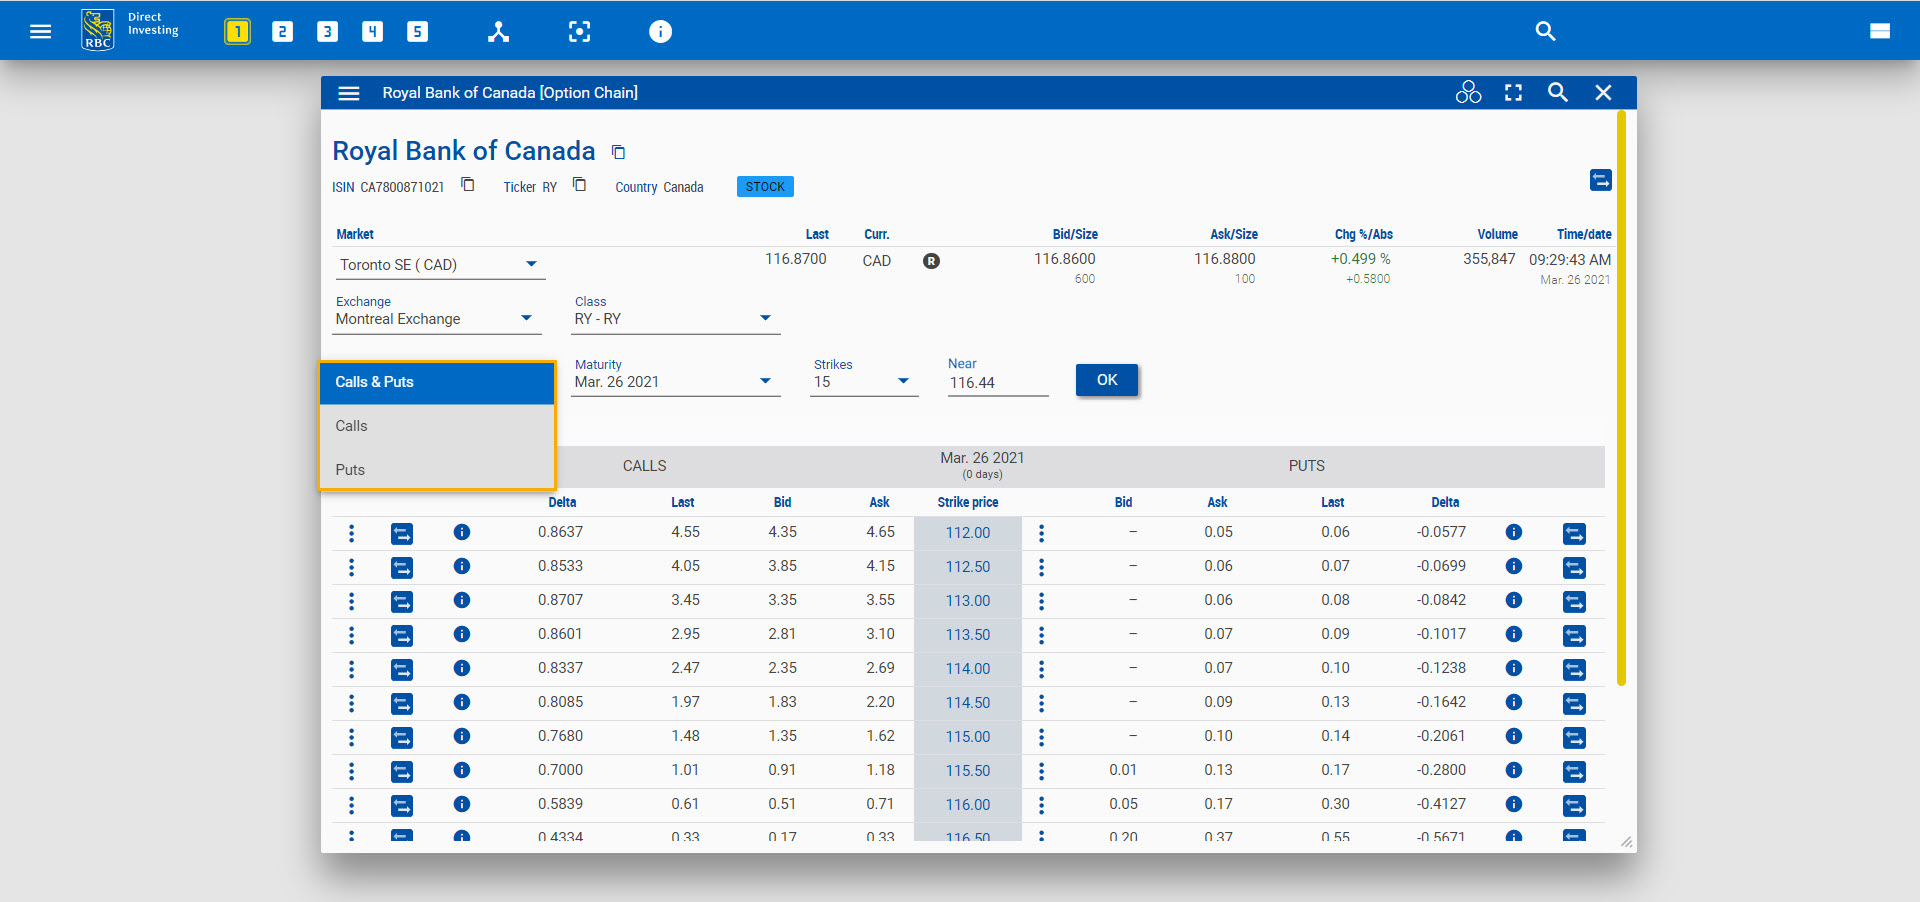Open call options menu for strike 112.00
The width and height of the screenshot is (1920, 902).
(351, 533)
